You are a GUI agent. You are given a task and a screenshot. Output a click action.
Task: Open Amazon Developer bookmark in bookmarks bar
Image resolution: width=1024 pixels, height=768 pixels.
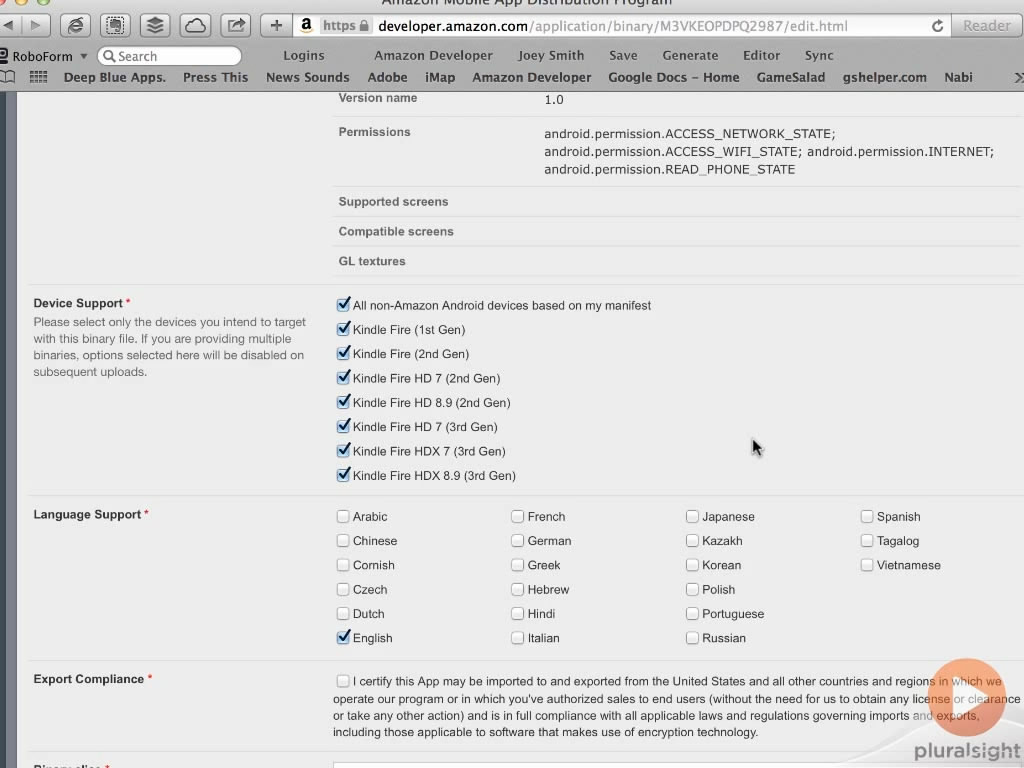(532, 77)
